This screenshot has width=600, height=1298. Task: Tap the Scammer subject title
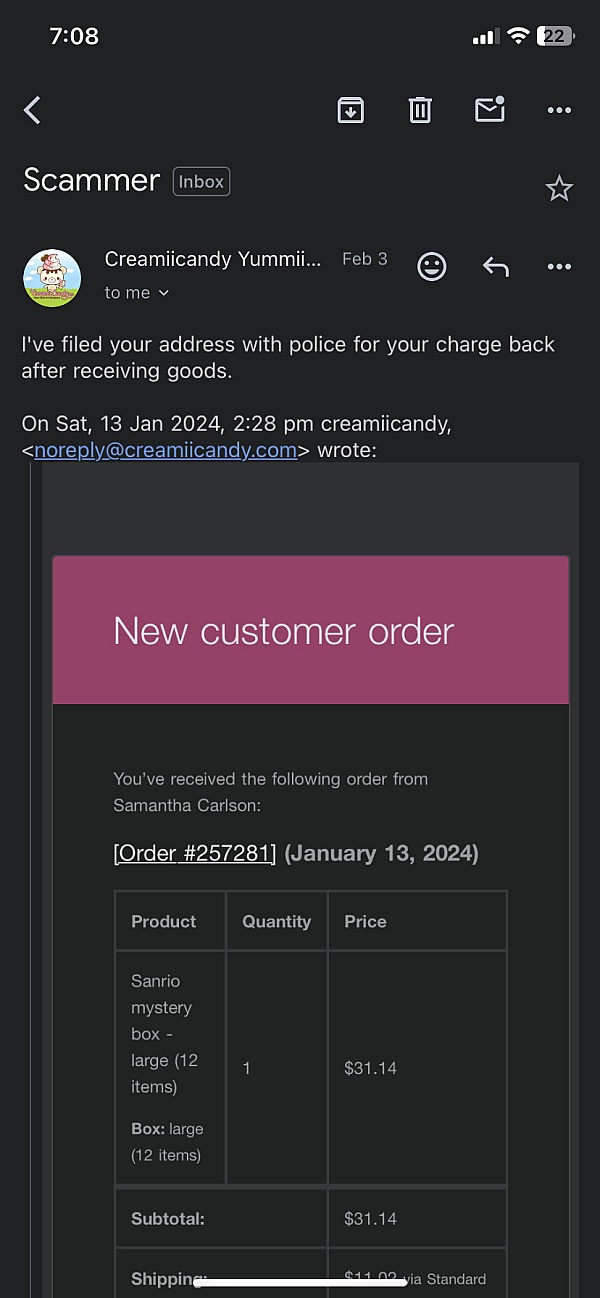click(91, 180)
